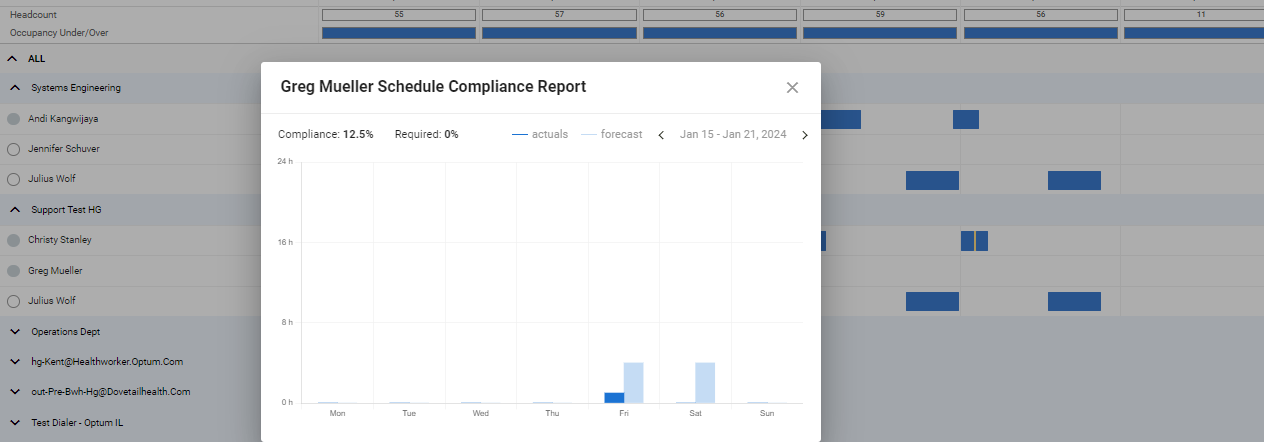Close the Schedule Compliance Report dialog
Viewport: 1264px width, 442px height.
tap(792, 88)
